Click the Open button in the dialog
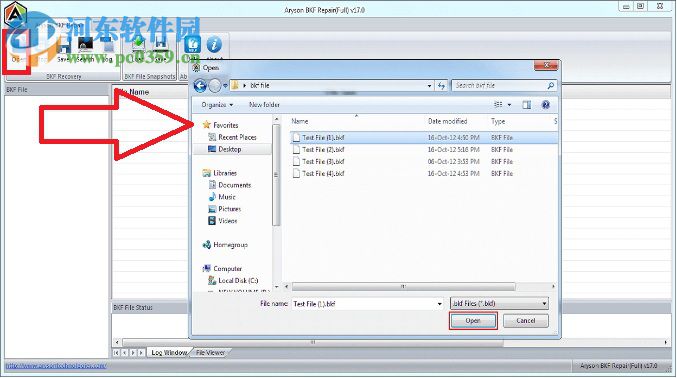677x378 pixels. tap(473, 321)
